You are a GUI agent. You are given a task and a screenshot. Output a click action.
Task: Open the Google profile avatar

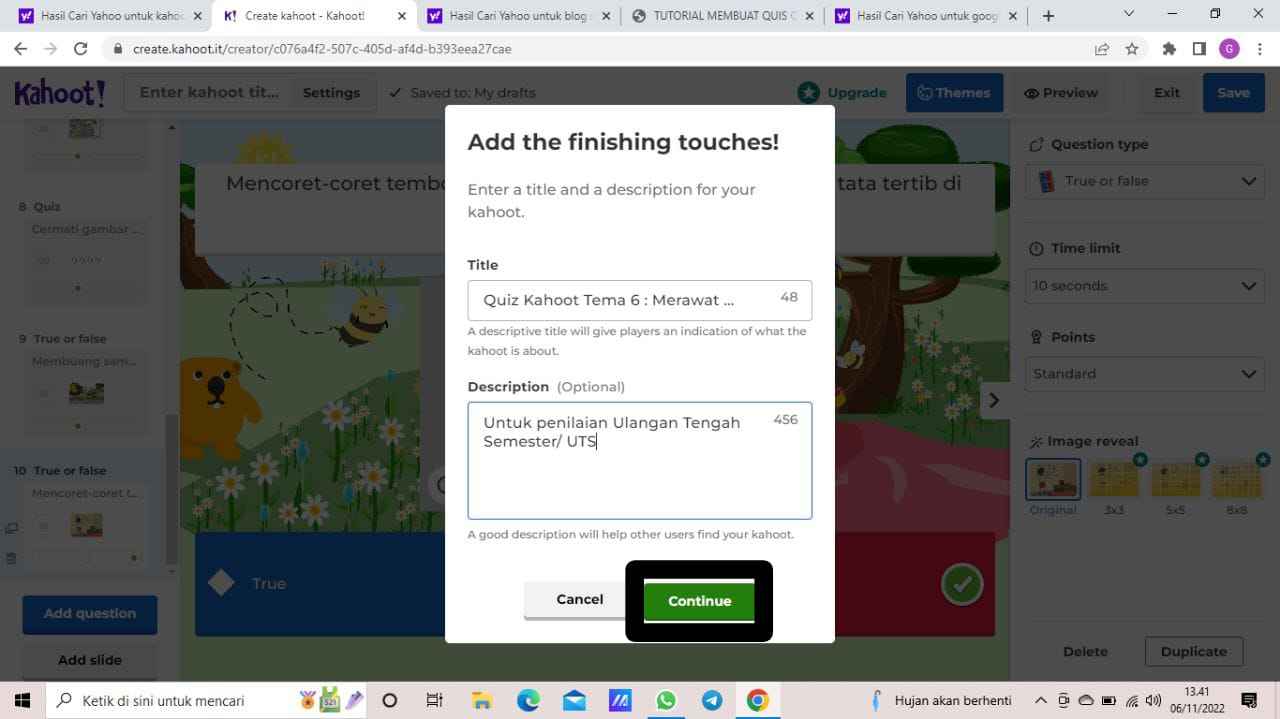coord(1229,49)
